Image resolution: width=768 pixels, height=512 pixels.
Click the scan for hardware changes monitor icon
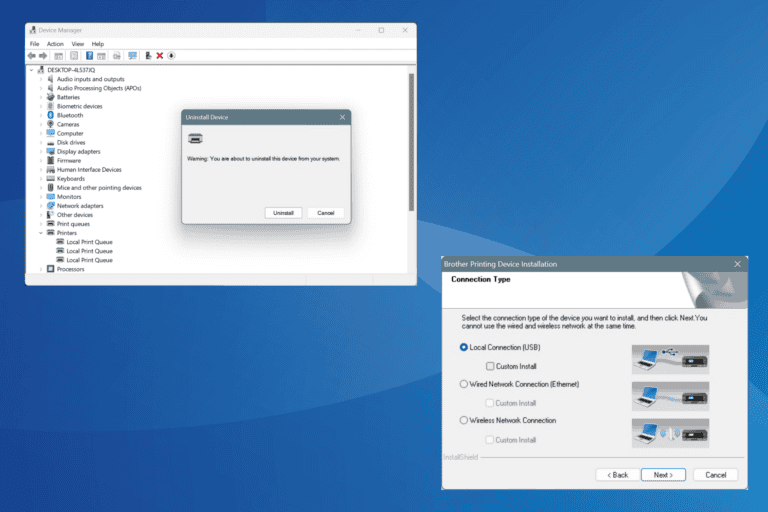coord(132,56)
